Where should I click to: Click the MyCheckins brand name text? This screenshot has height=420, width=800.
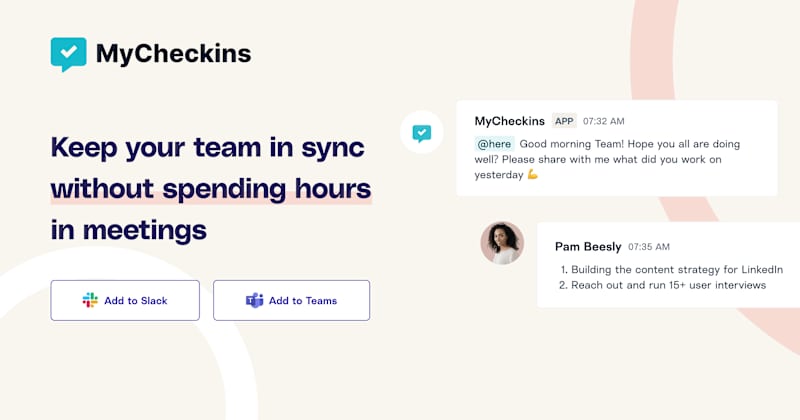point(173,54)
